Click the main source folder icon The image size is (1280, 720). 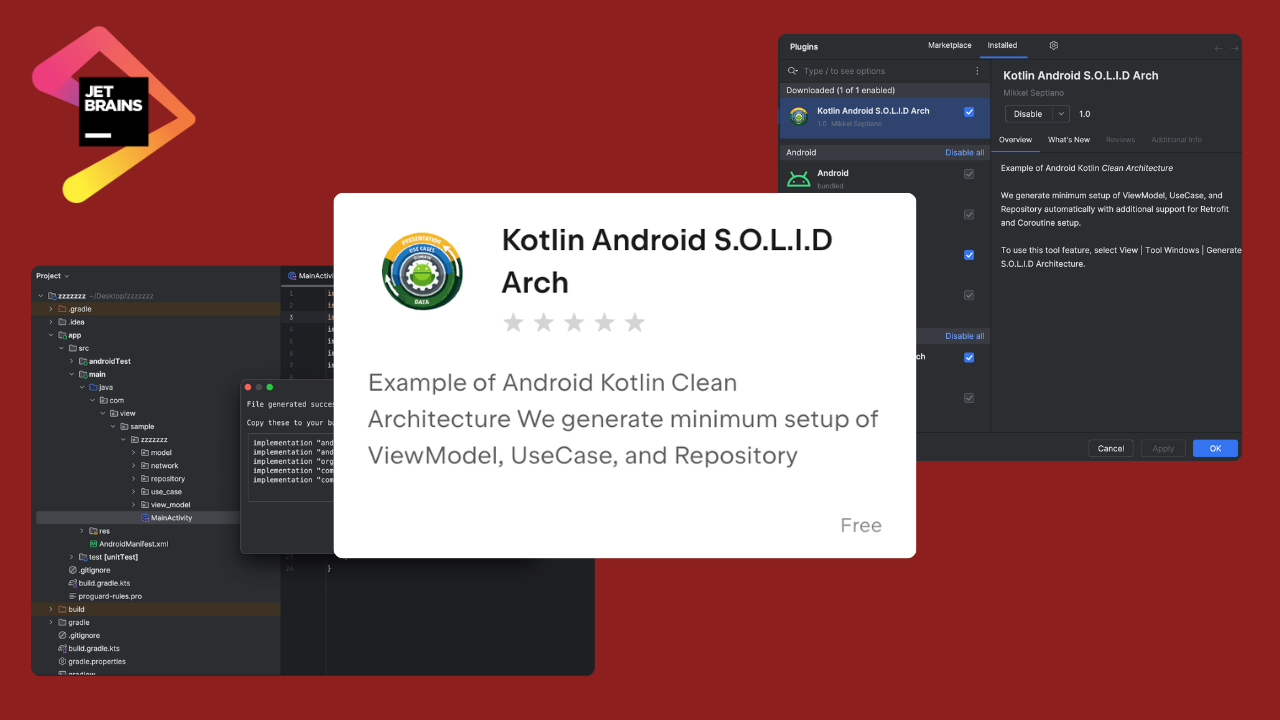pyautogui.click(x=82, y=374)
